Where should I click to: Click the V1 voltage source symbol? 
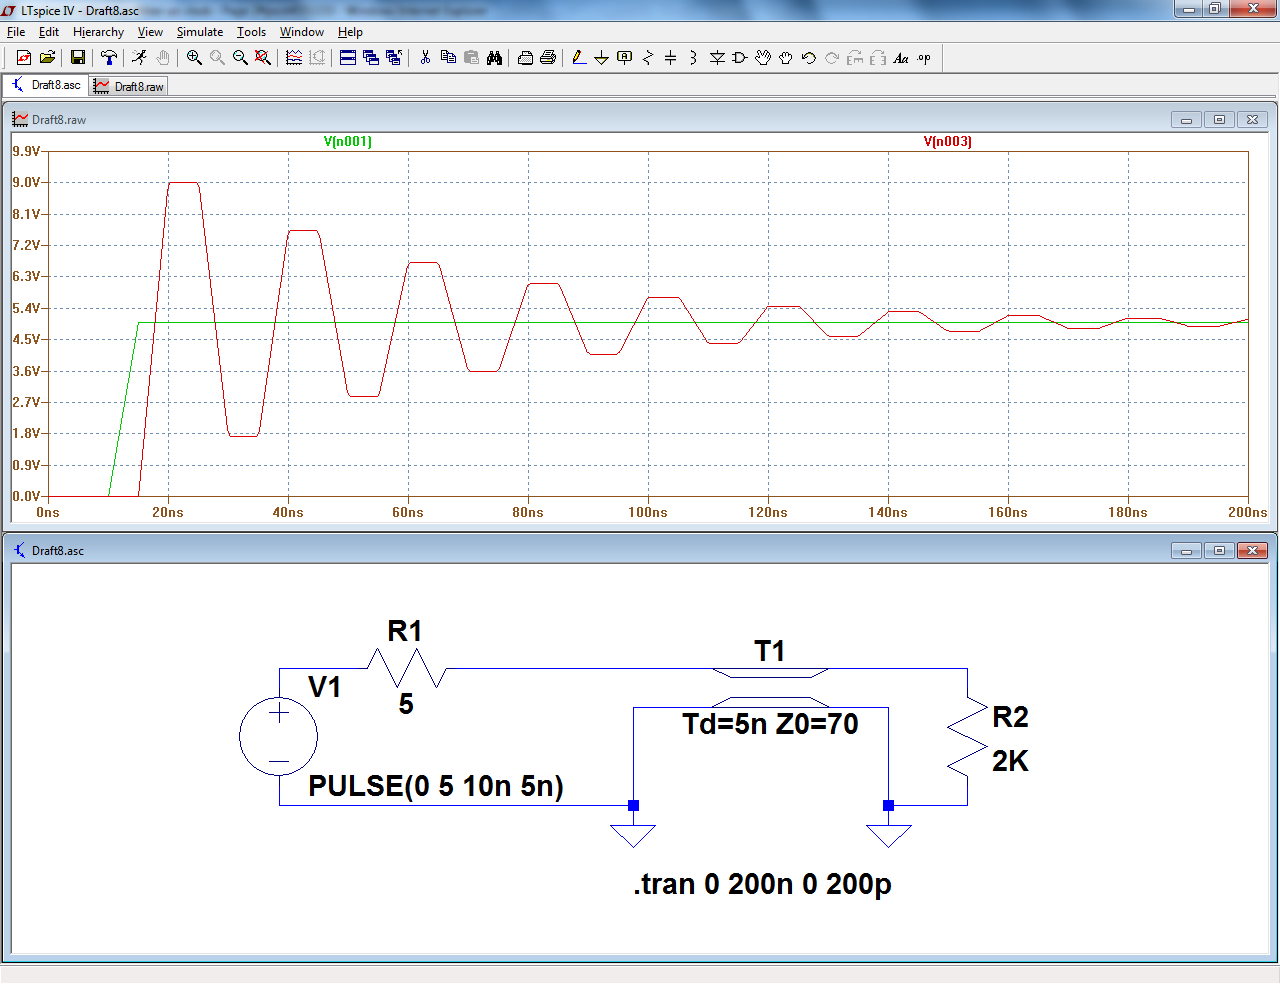(x=279, y=737)
